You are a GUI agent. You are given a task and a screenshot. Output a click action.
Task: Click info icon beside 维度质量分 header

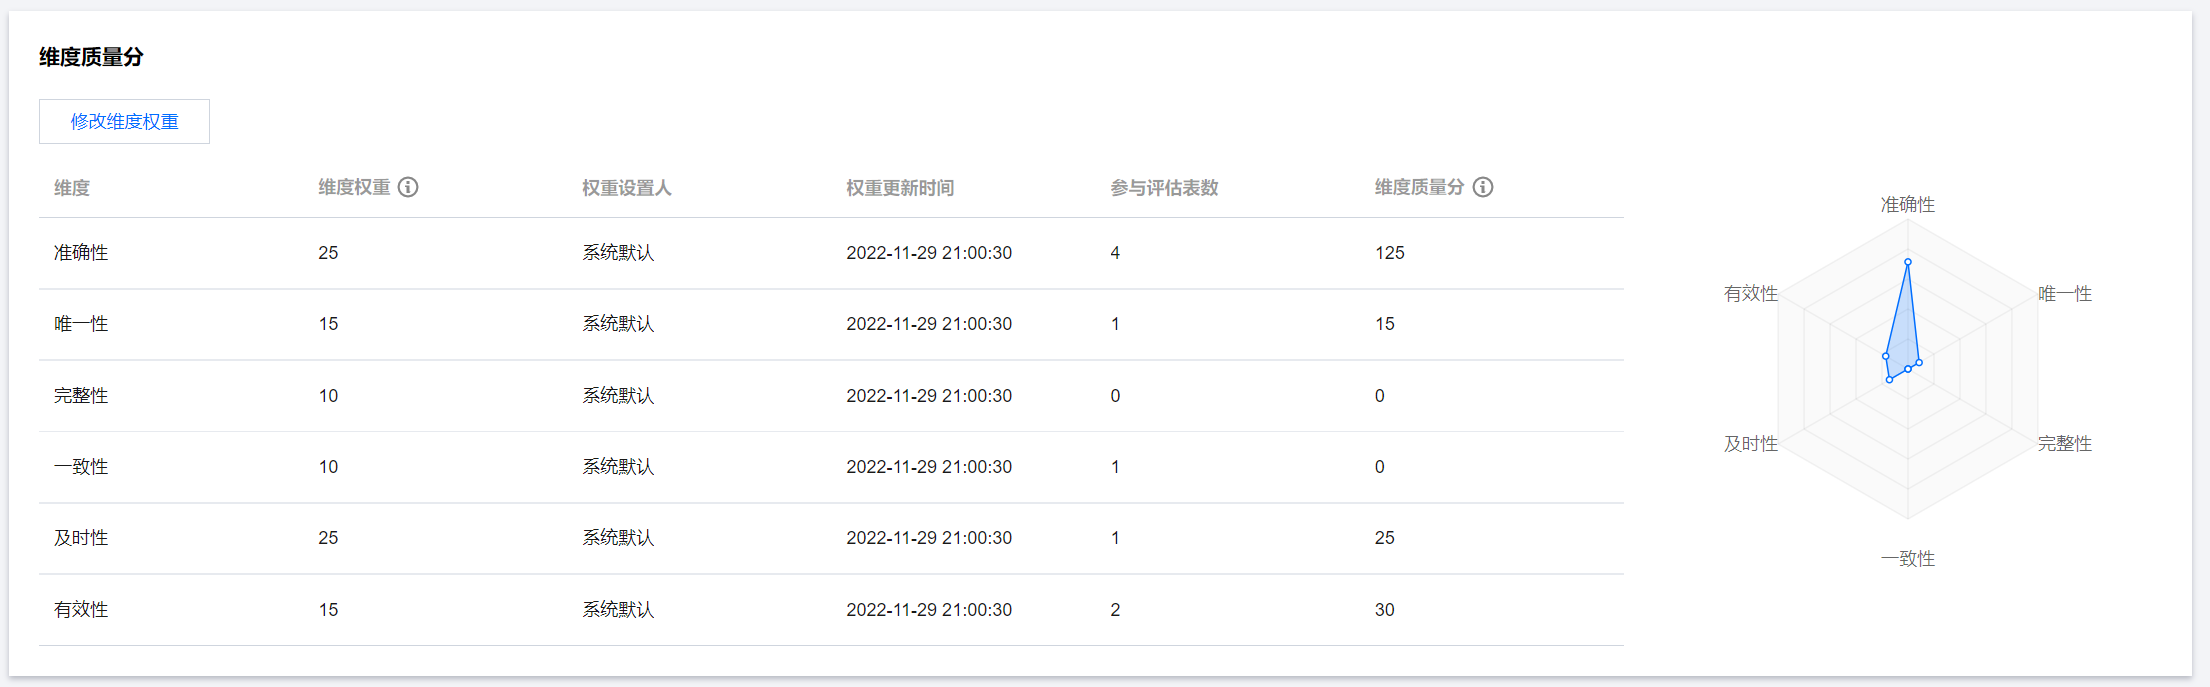coord(1483,187)
